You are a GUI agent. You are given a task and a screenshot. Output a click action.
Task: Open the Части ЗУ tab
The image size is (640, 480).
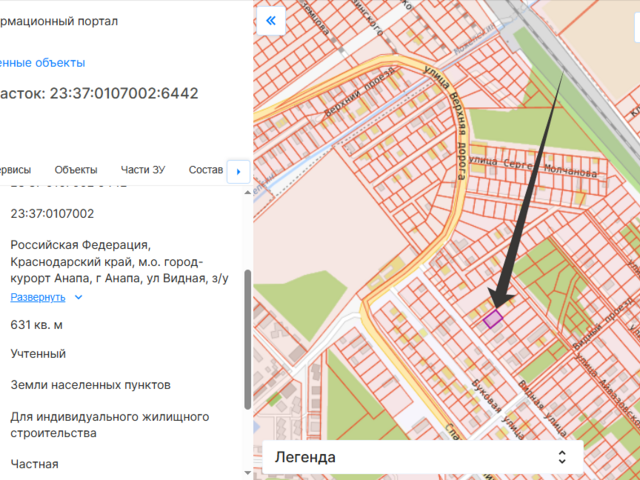click(143, 169)
